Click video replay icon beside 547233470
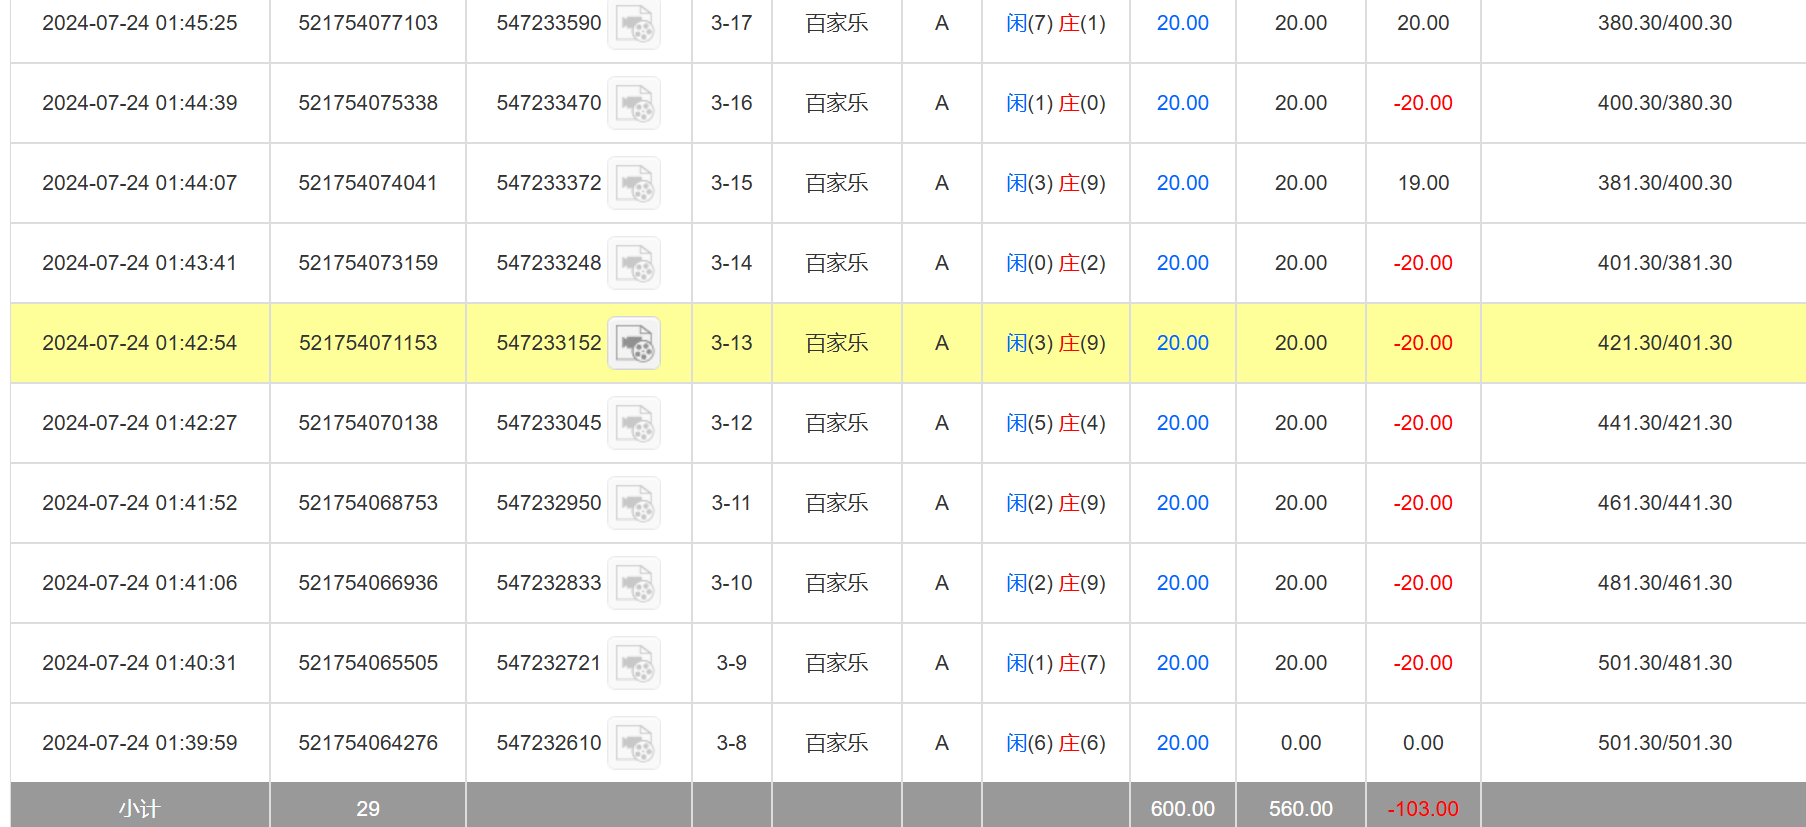1806x827 pixels. [x=634, y=103]
